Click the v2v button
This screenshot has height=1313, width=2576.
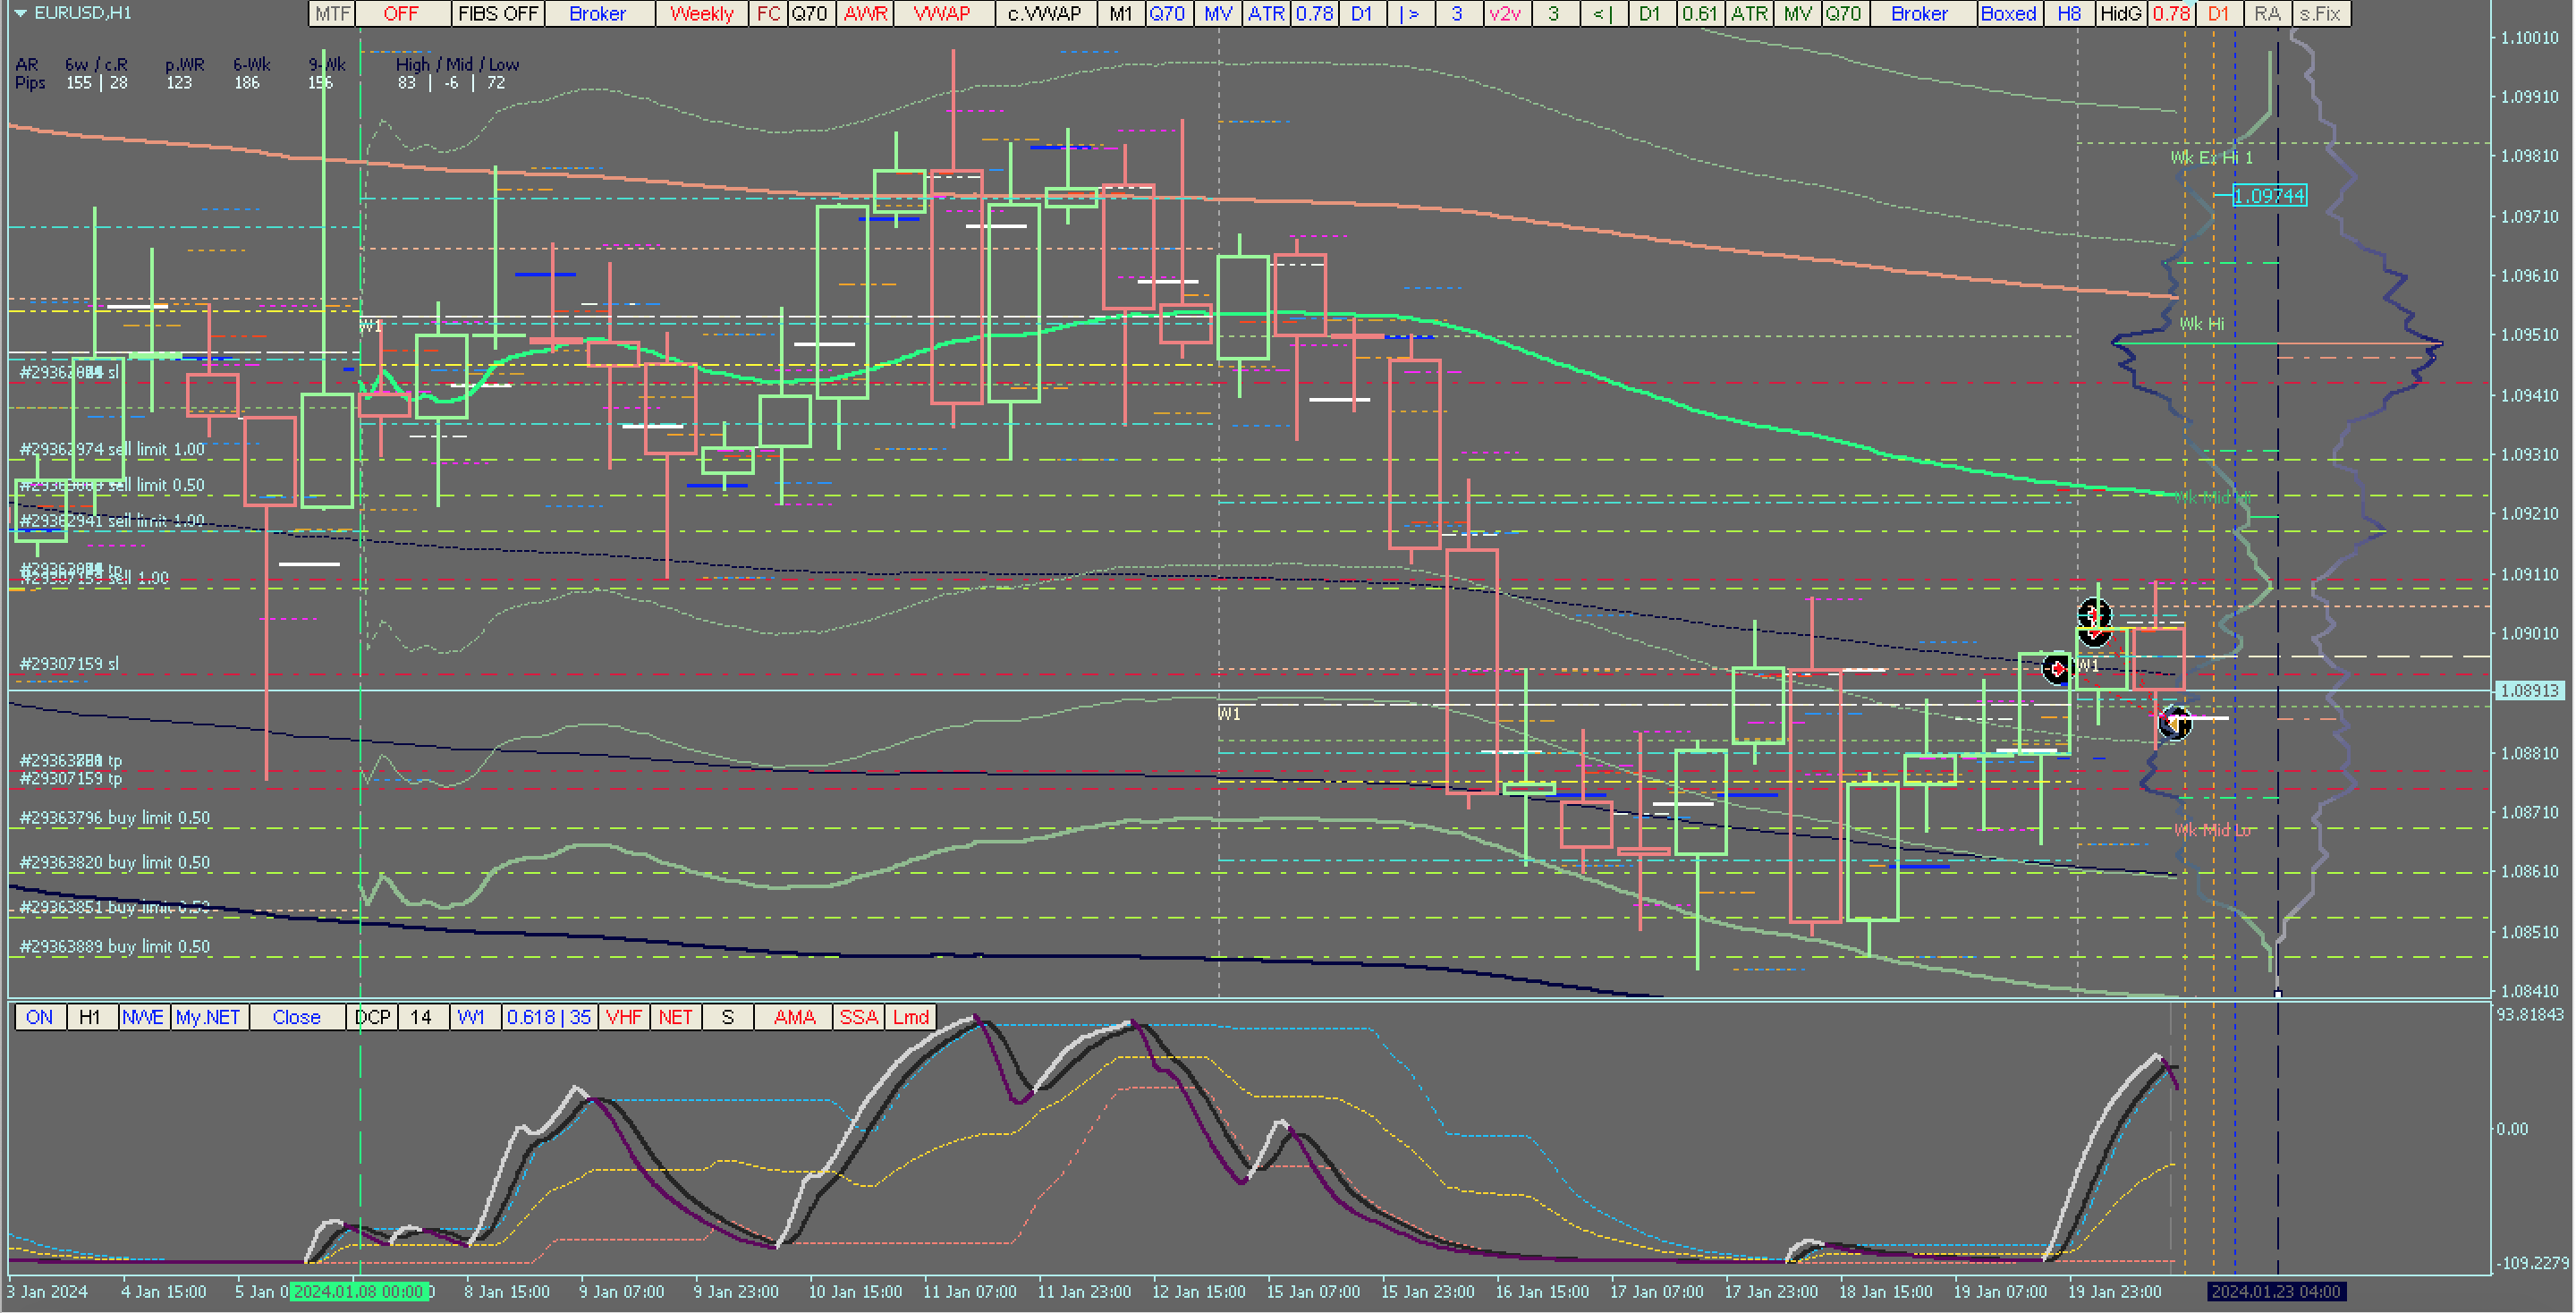(1505, 14)
